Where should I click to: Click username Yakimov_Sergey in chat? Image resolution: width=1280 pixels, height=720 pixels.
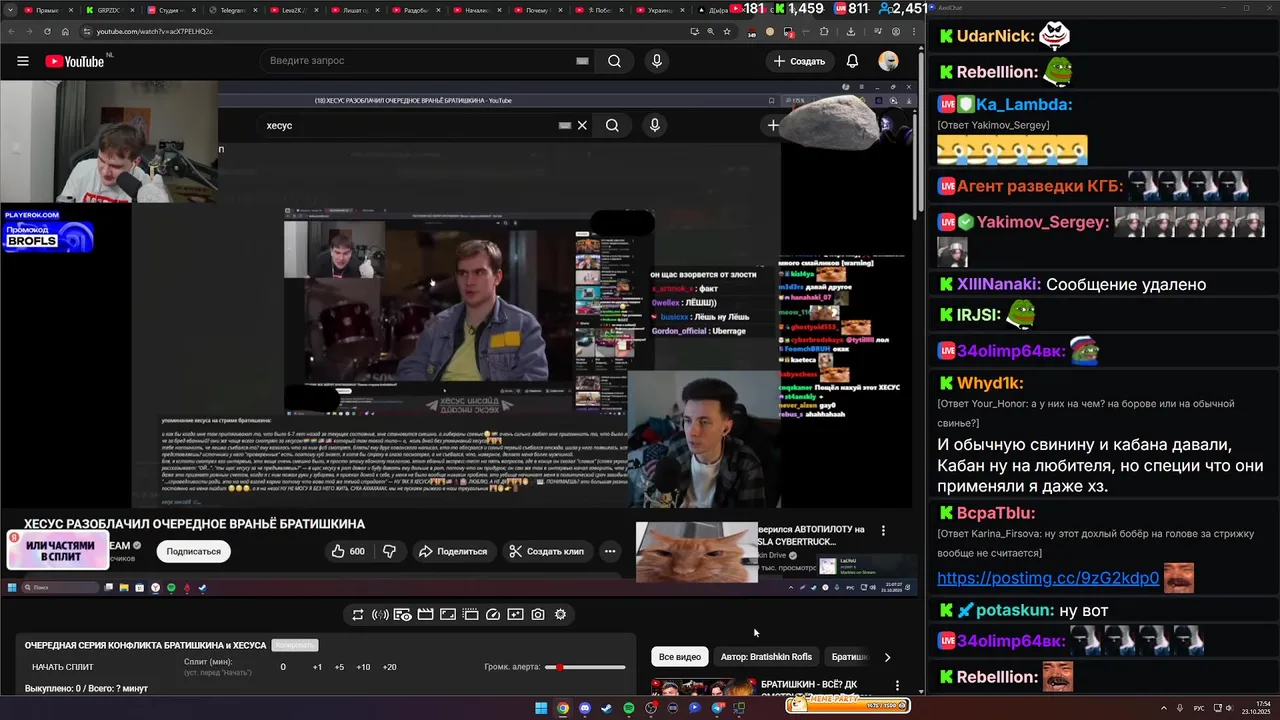(x=1040, y=222)
